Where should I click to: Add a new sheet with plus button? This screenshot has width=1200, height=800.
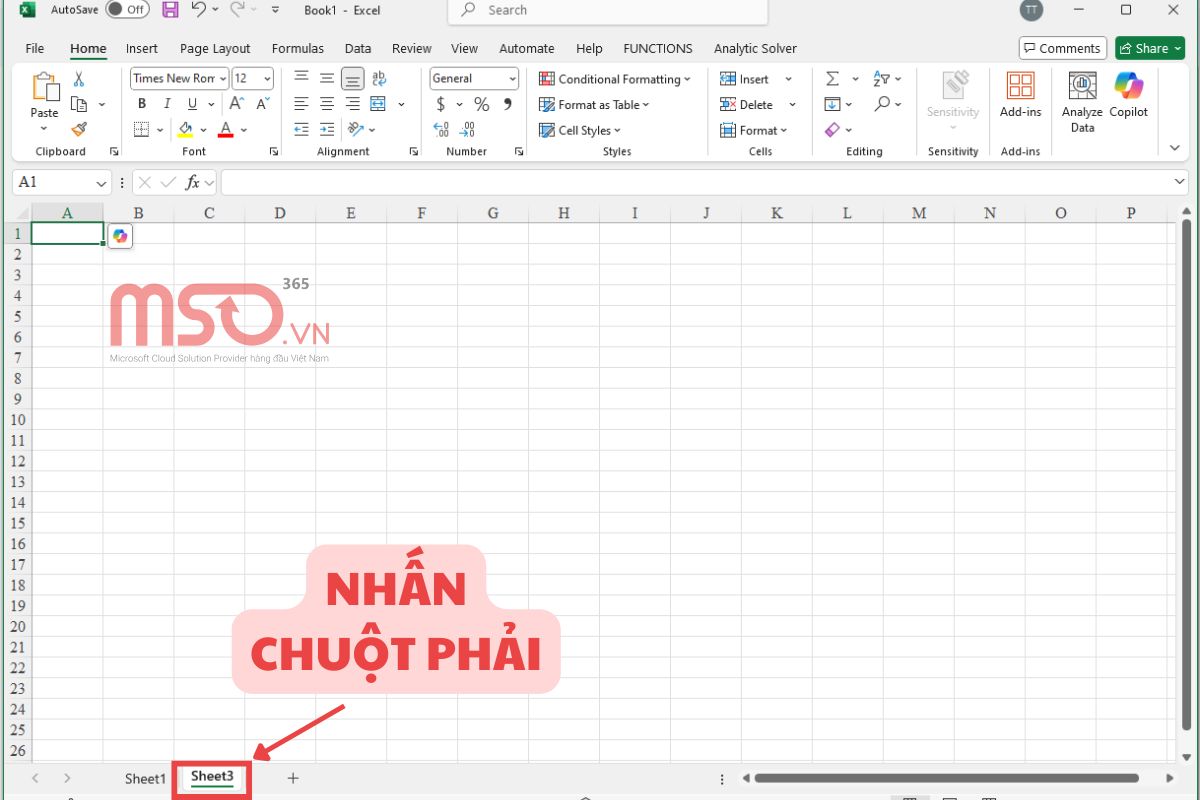(293, 777)
